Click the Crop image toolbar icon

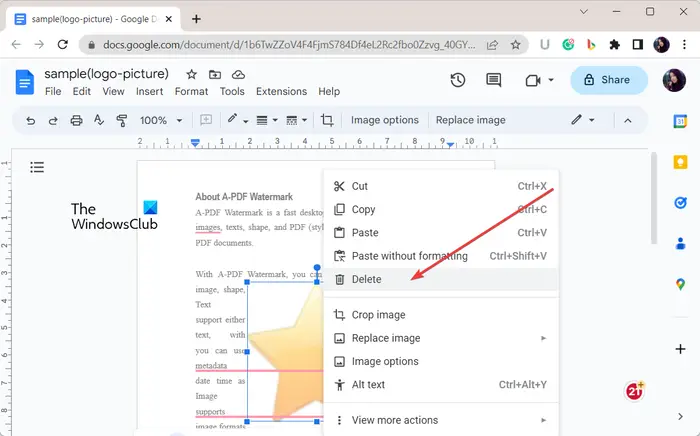326,120
